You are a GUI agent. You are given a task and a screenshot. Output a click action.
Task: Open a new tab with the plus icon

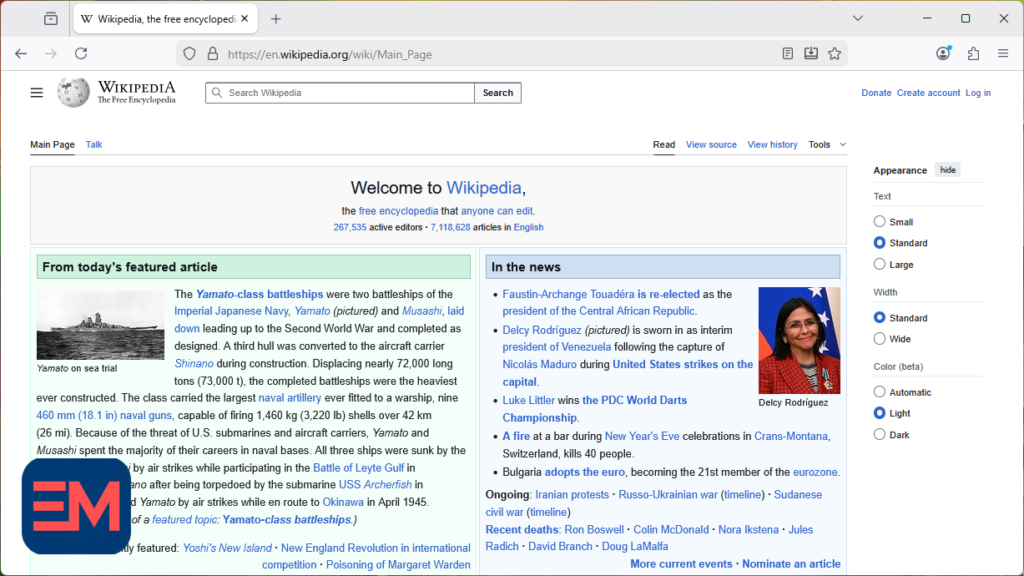276,19
